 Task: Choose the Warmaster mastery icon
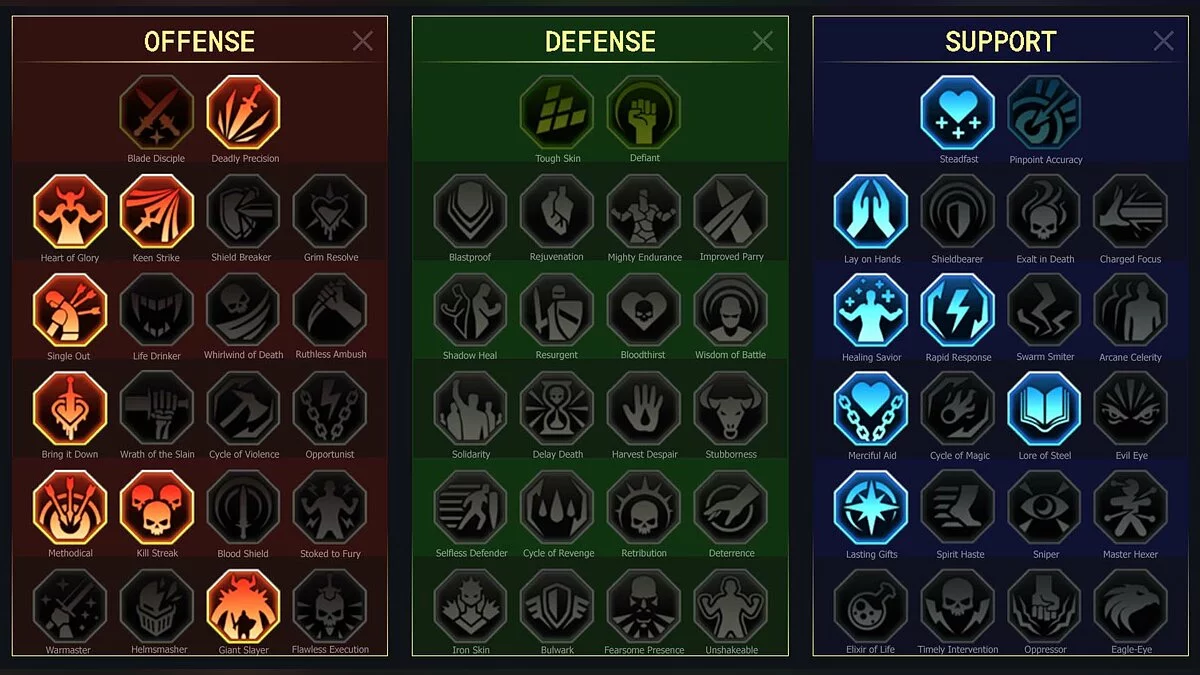coord(70,606)
